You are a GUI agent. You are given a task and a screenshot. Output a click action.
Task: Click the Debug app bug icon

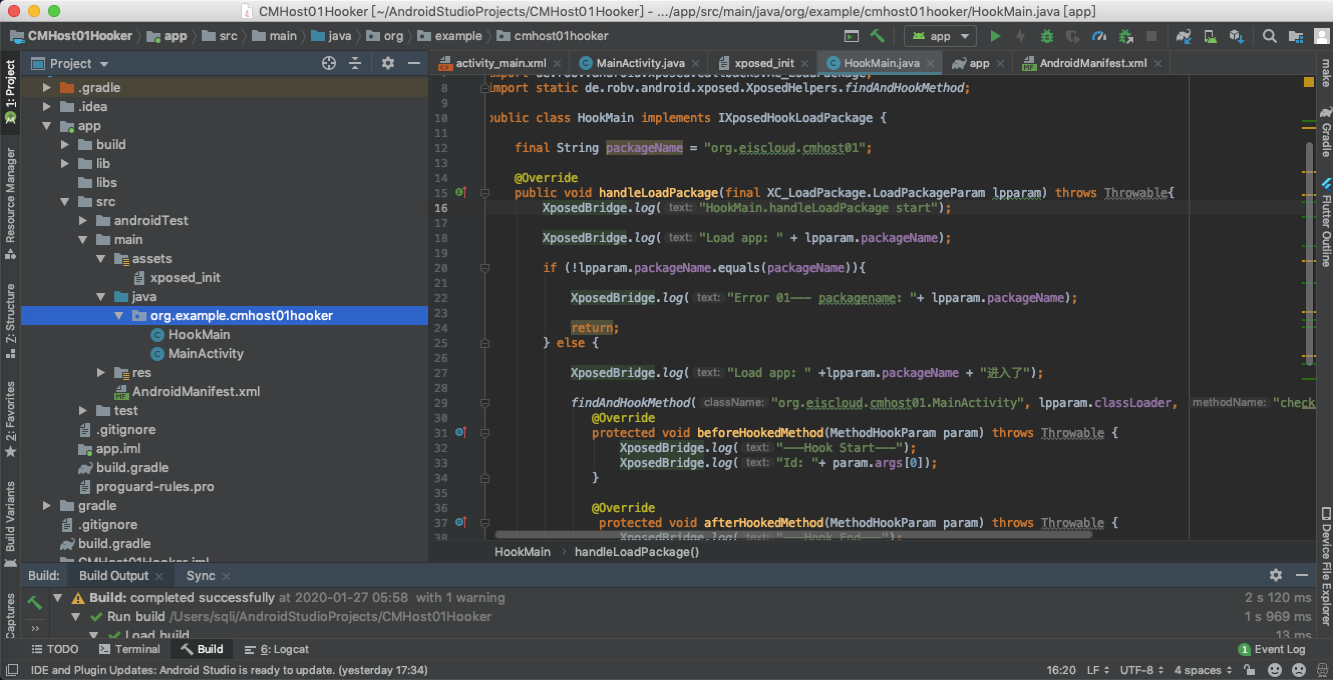point(1046,36)
